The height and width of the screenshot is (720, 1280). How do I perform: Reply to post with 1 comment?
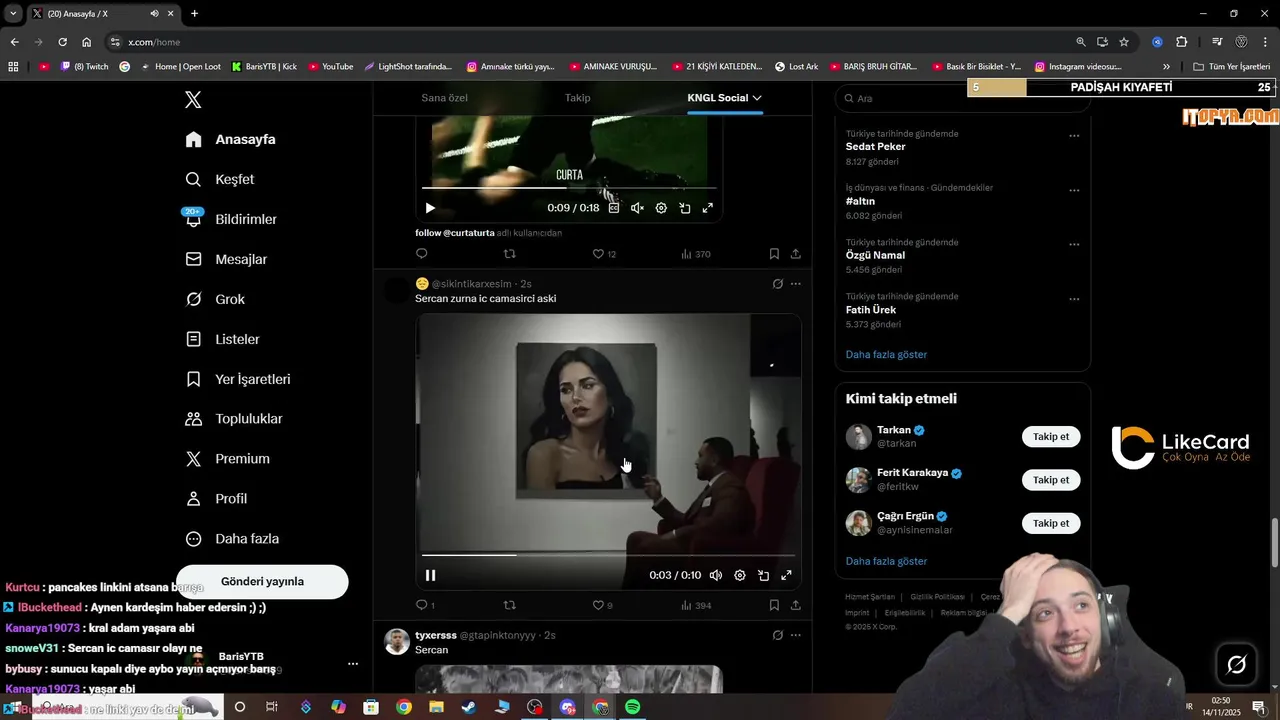pos(425,605)
